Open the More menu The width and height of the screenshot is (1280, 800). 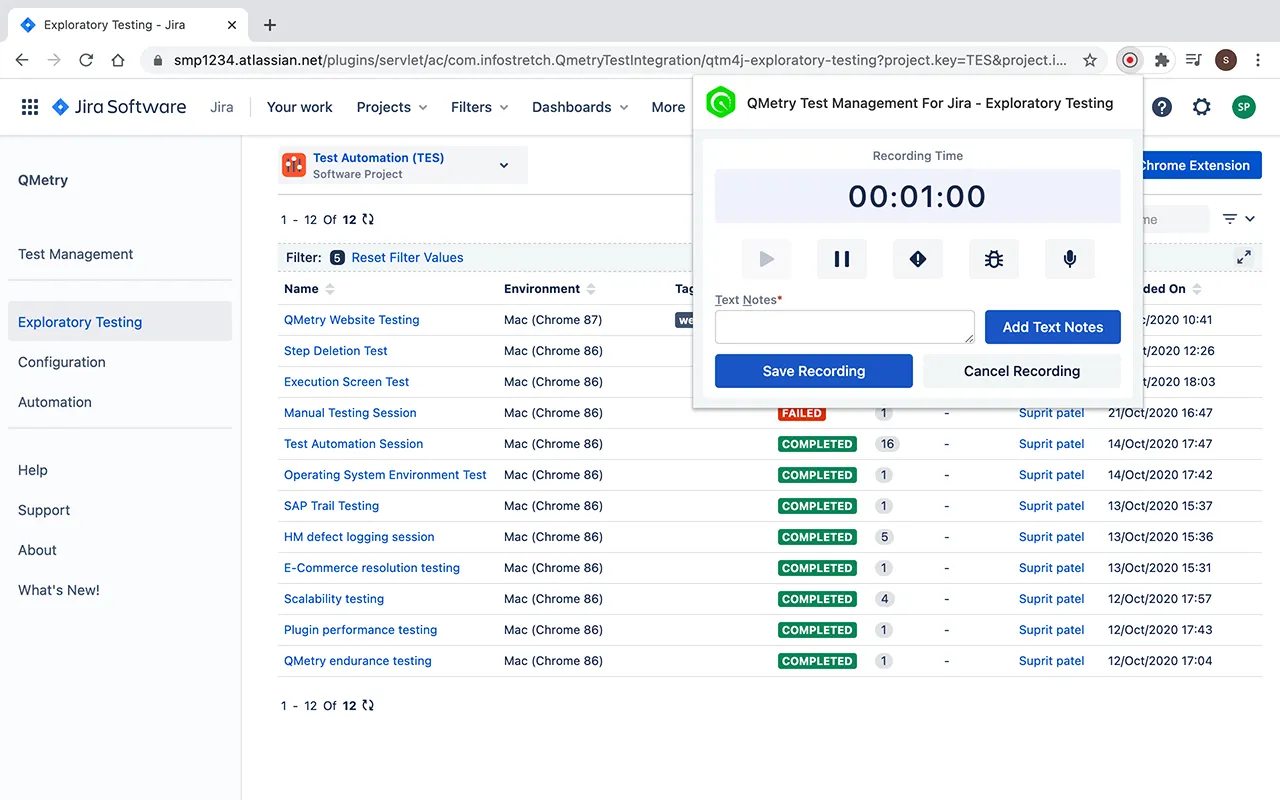click(x=668, y=107)
